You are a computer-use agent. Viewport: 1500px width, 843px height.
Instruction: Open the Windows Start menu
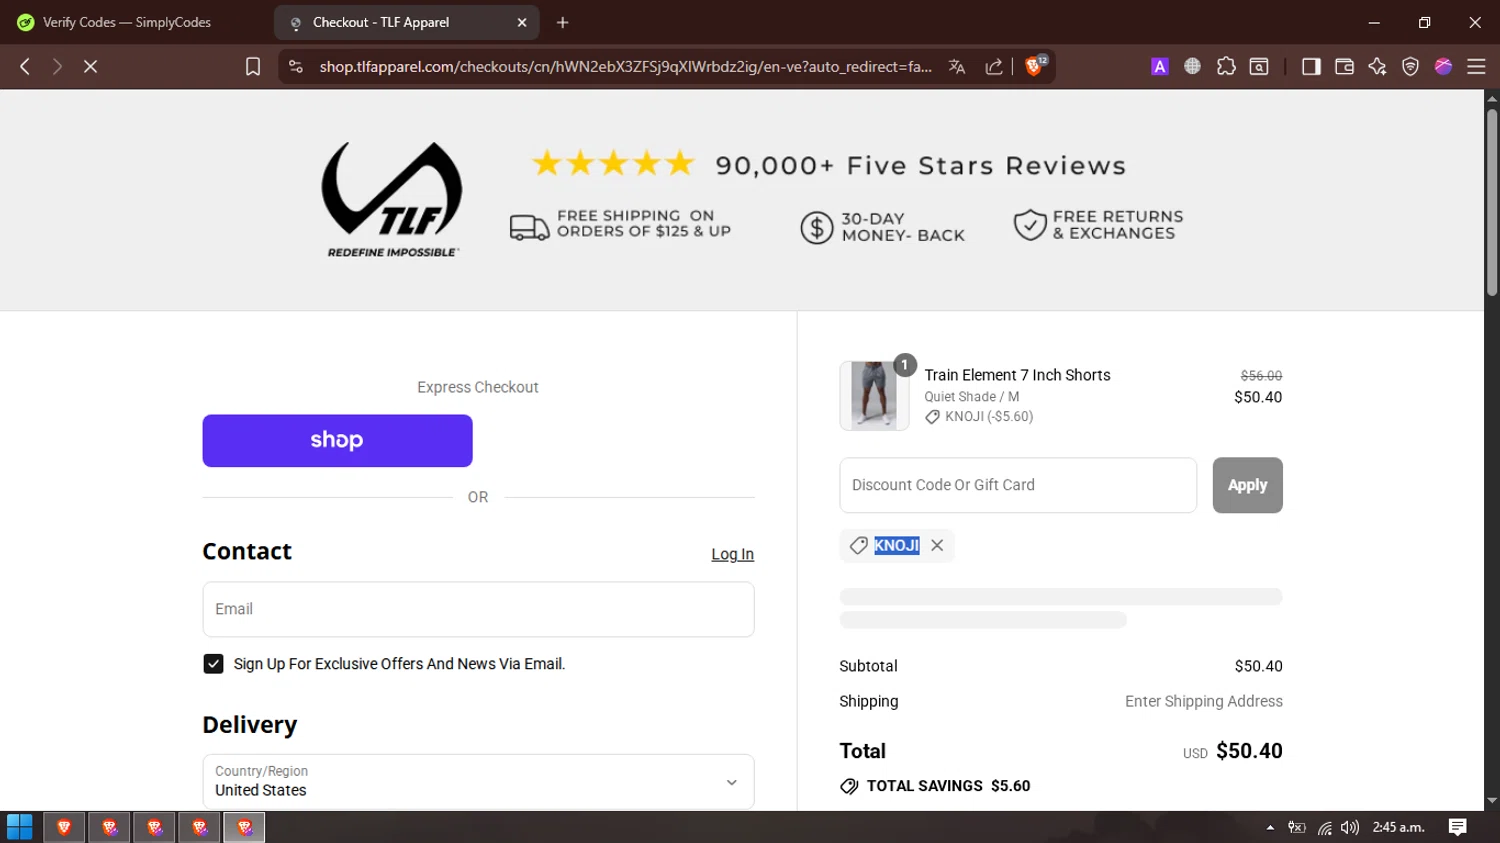pyautogui.click(x=19, y=827)
